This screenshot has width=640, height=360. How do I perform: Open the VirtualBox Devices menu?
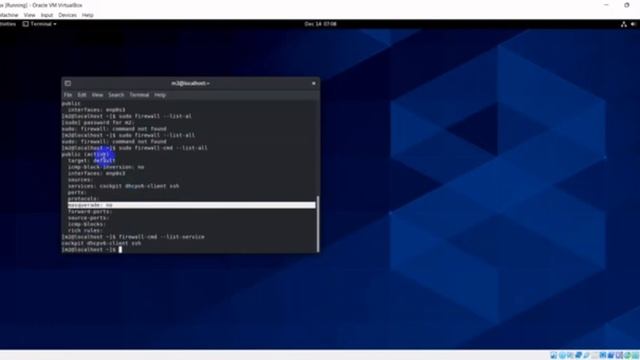point(67,15)
